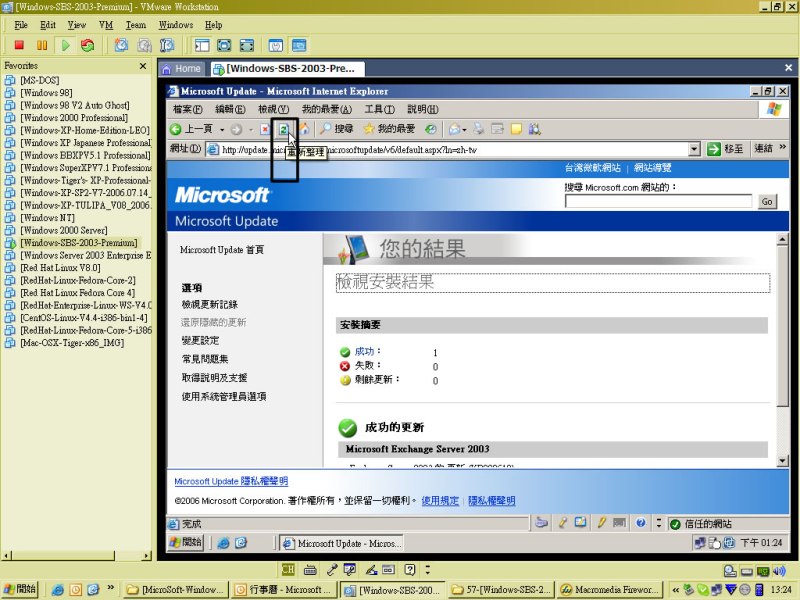
Task: Click the Macromedia Fireworks taskbar button
Action: coord(610,589)
